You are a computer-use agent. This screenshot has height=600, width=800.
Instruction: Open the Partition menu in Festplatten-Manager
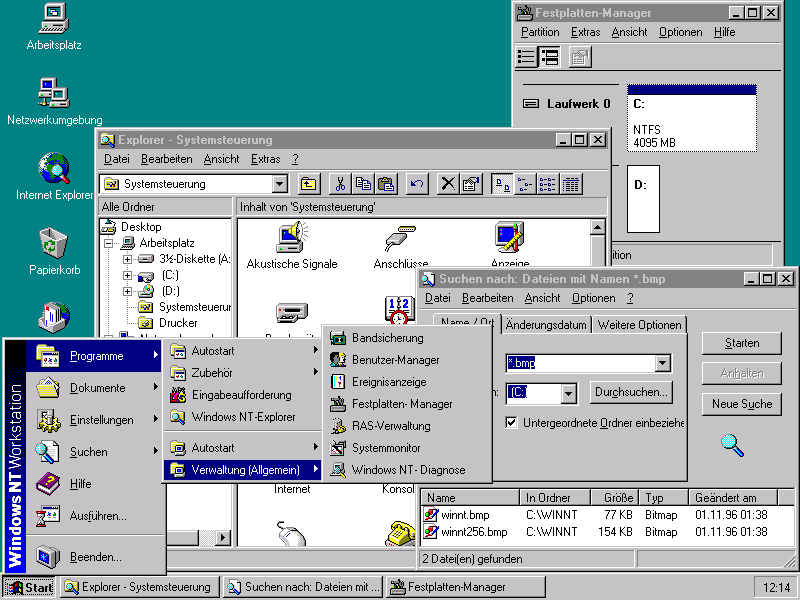coord(539,32)
